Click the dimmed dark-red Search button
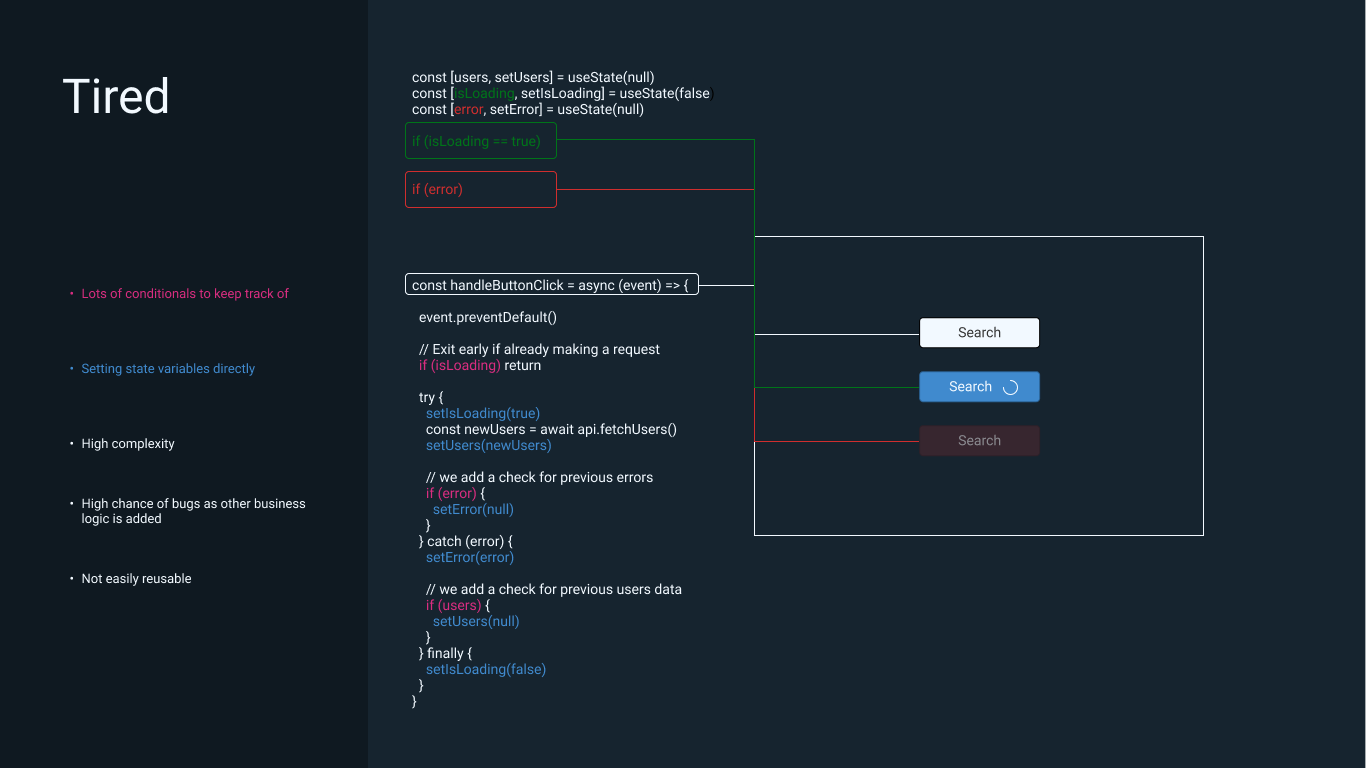This screenshot has height=768, width=1366. [x=979, y=441]
